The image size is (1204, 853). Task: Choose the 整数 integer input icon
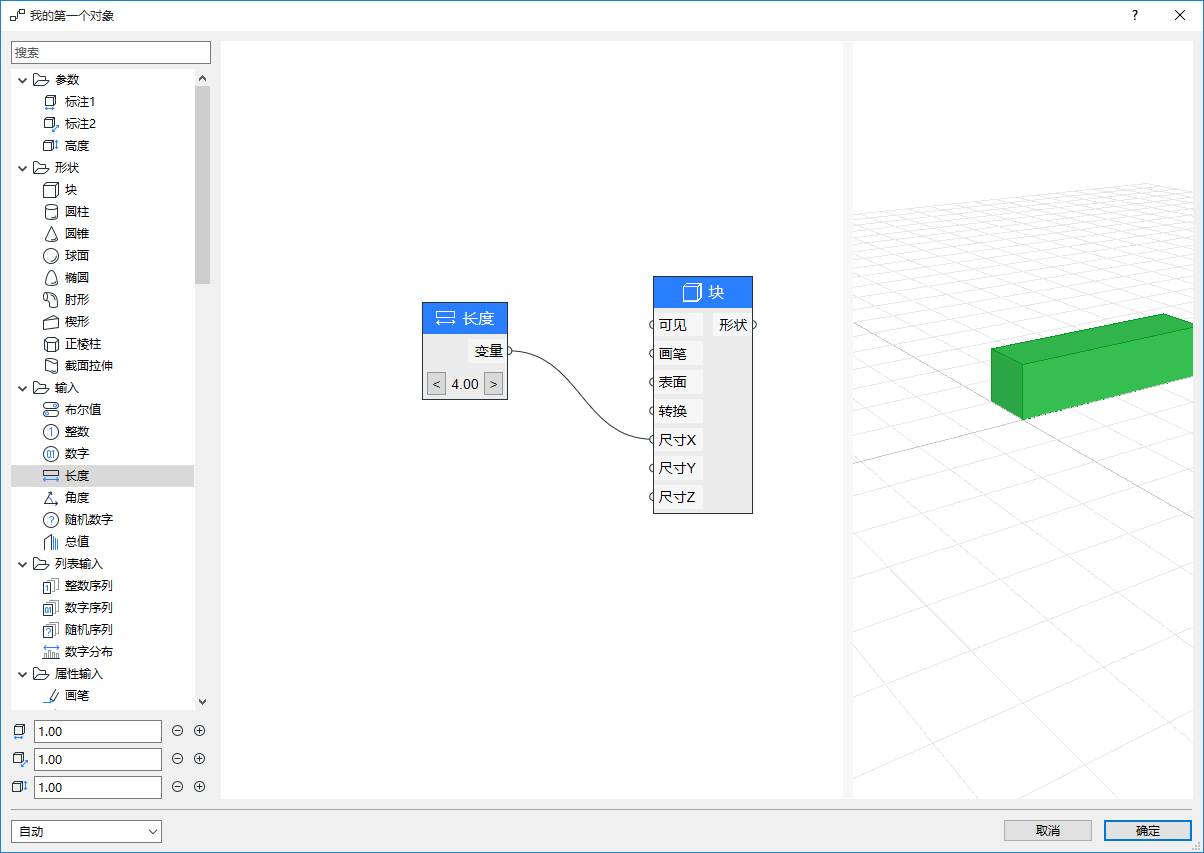point(51,432)
